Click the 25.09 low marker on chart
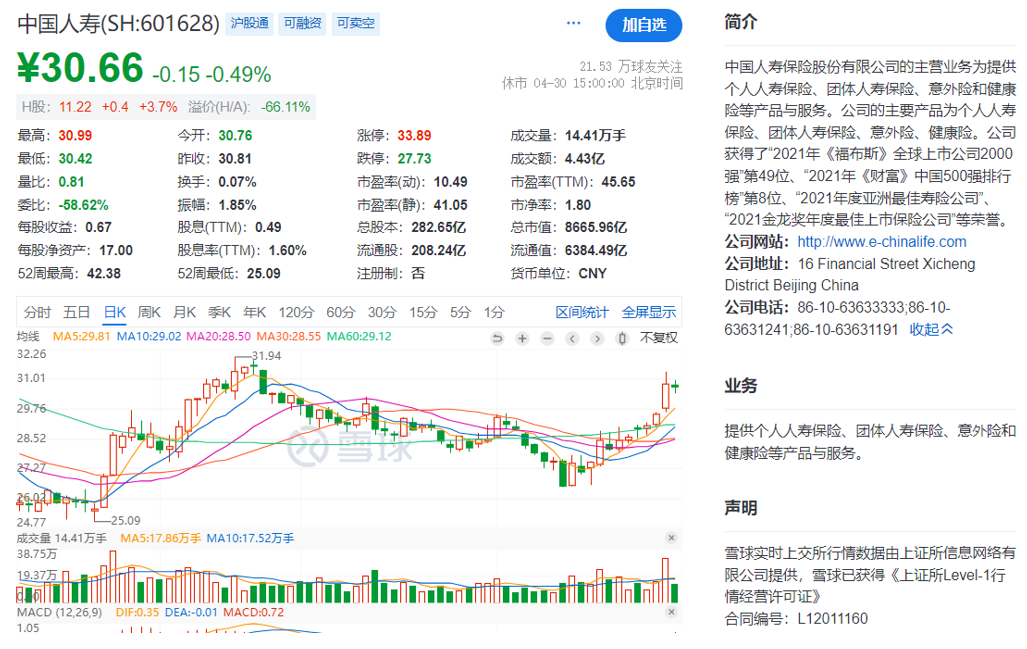The height and width of the screenshot is (649, 1027). click(126, 521)
